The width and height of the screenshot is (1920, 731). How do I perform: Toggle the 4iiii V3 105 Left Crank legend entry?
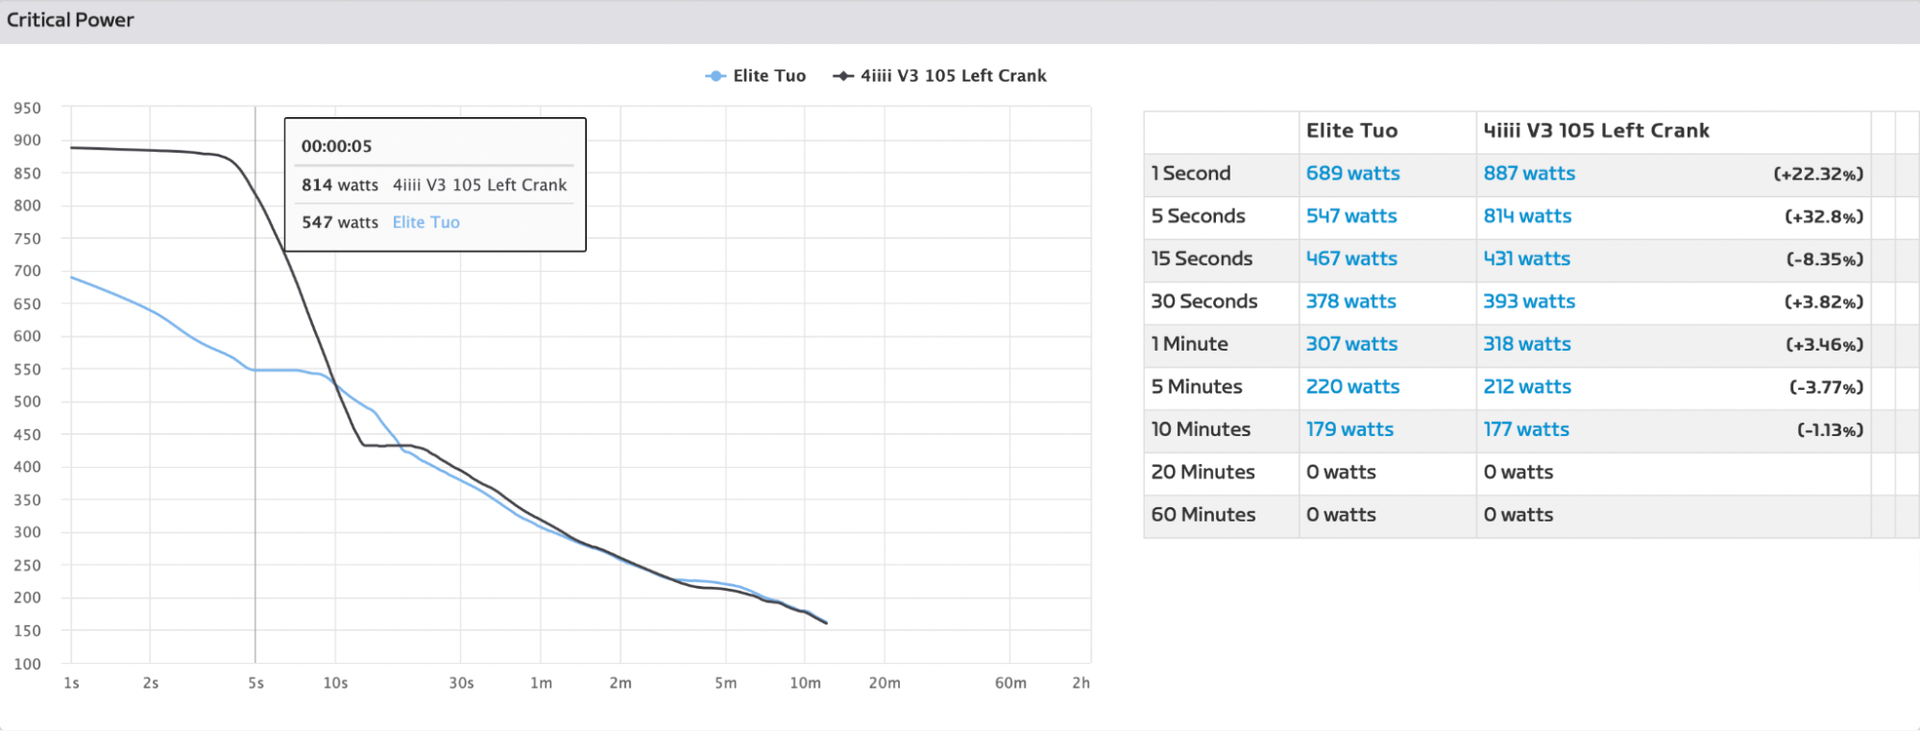point(940,76)
